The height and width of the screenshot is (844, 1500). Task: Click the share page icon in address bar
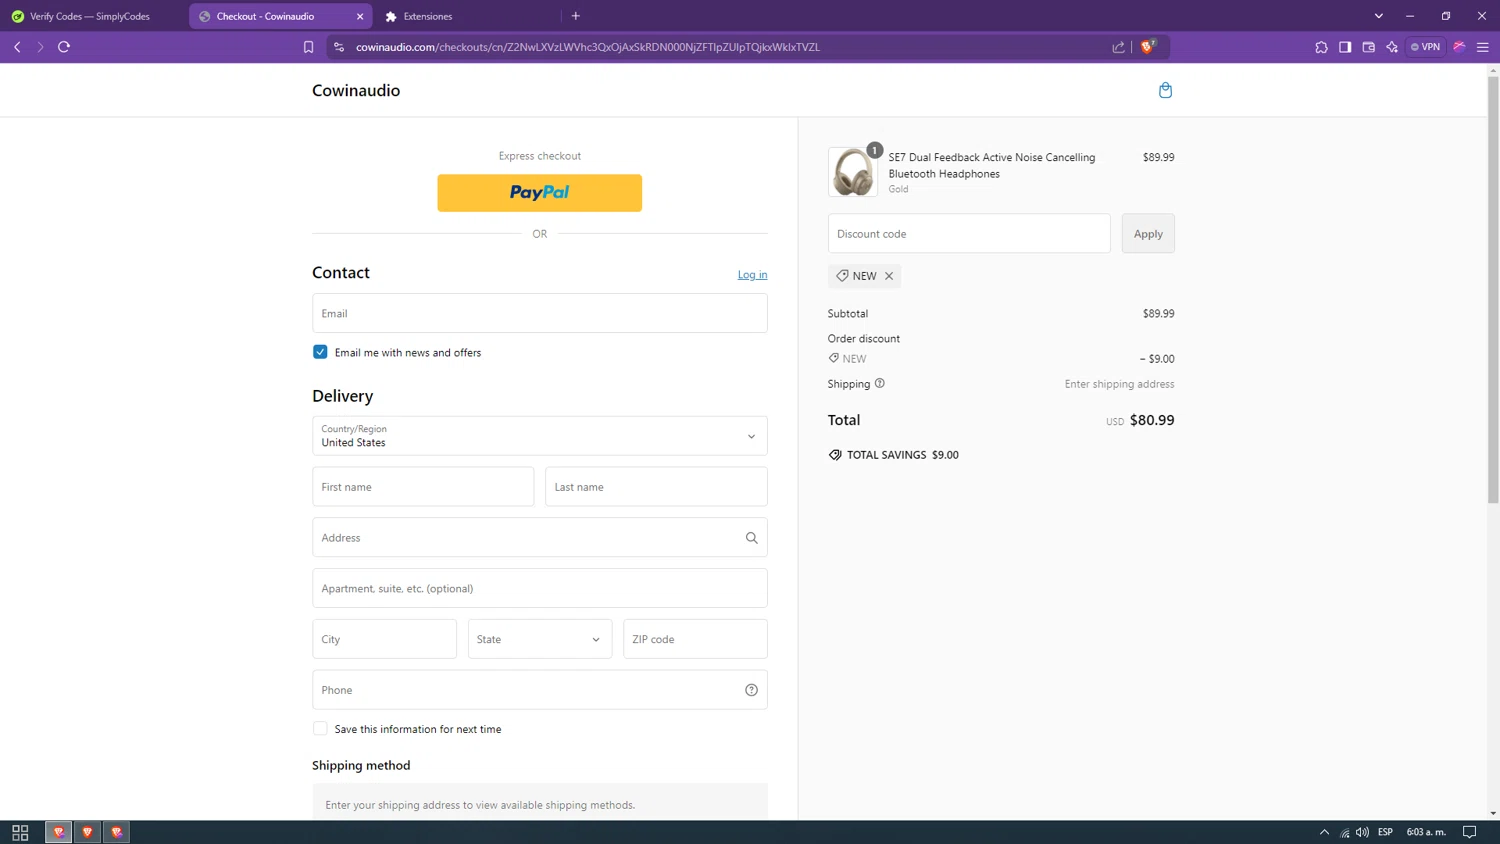pos(1118,47)
